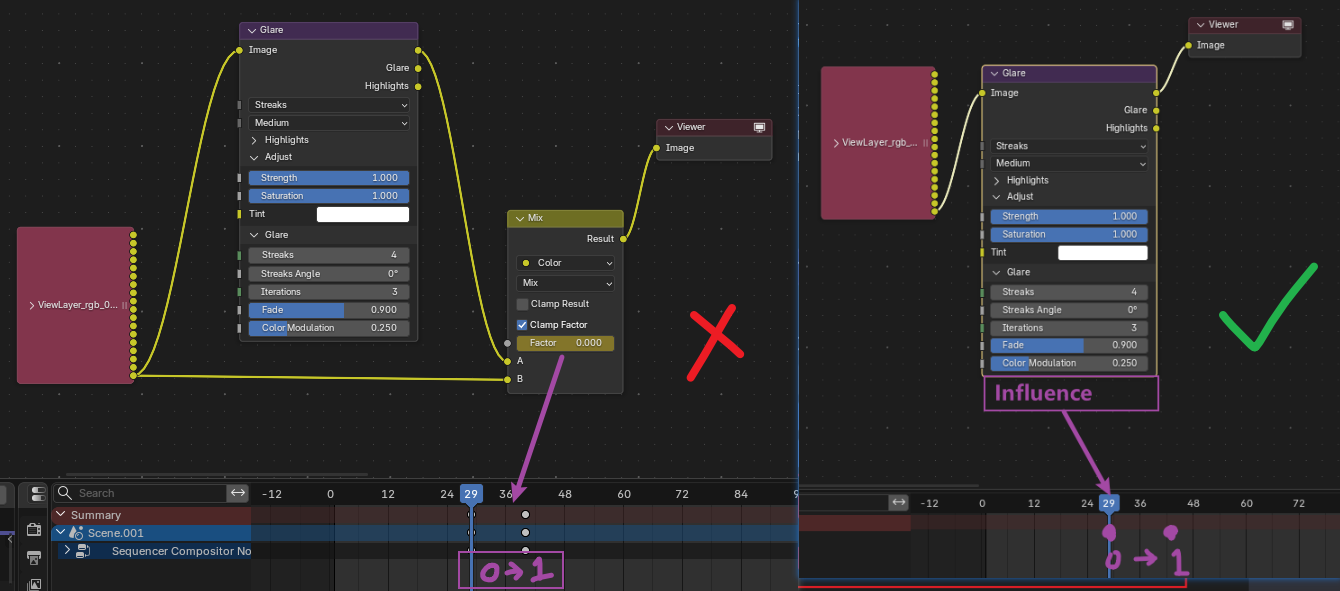Click the Scene.001 scene icon
This screenshot has height=591, width=1340.
75,533
